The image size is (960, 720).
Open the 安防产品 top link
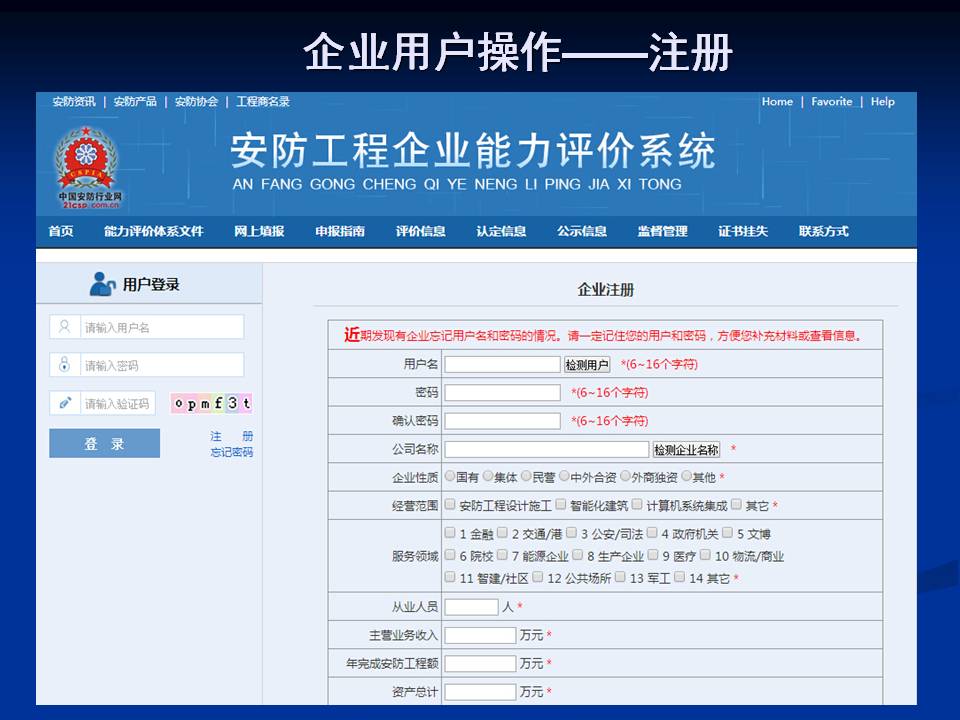(x=135, y=102)
